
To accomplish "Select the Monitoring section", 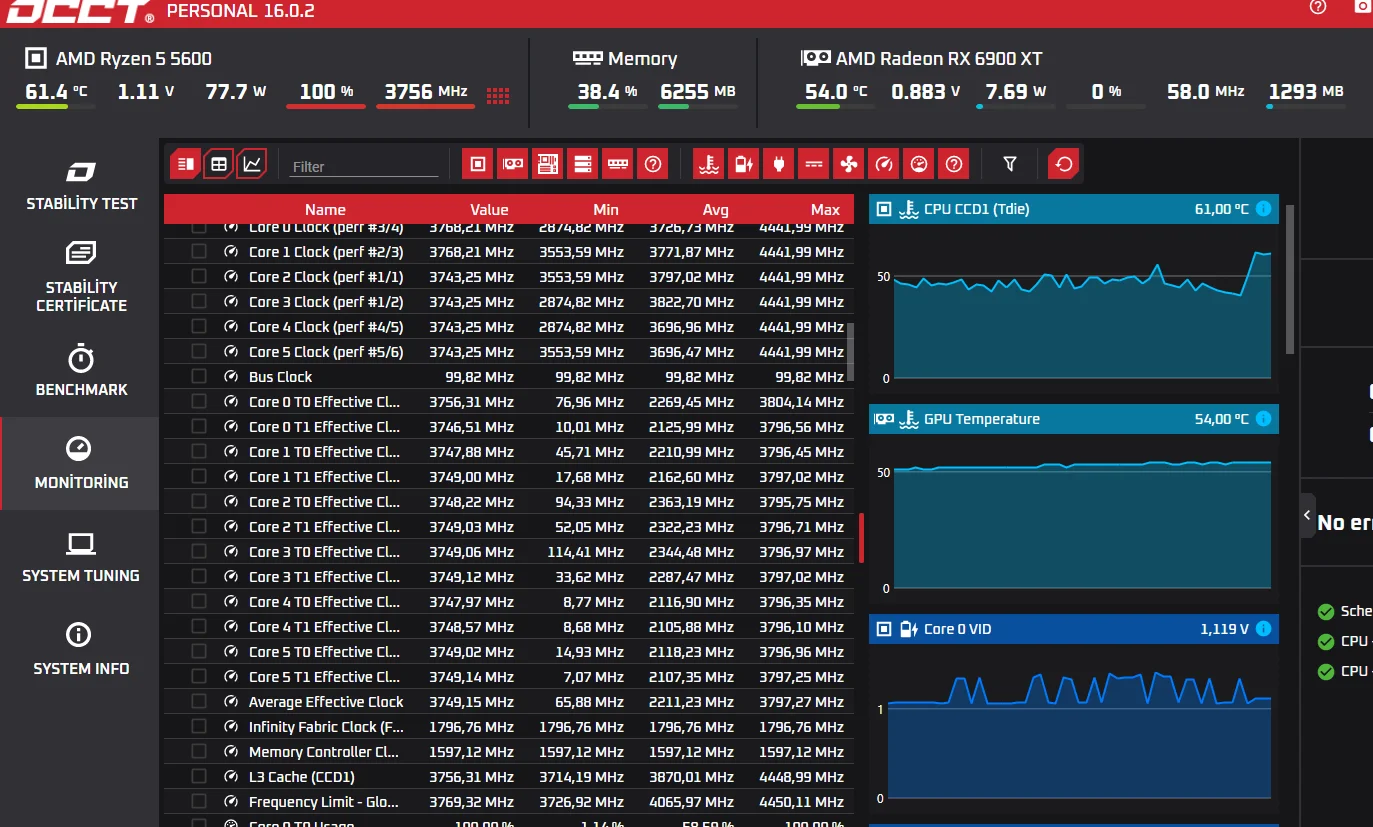I will 81,464.
